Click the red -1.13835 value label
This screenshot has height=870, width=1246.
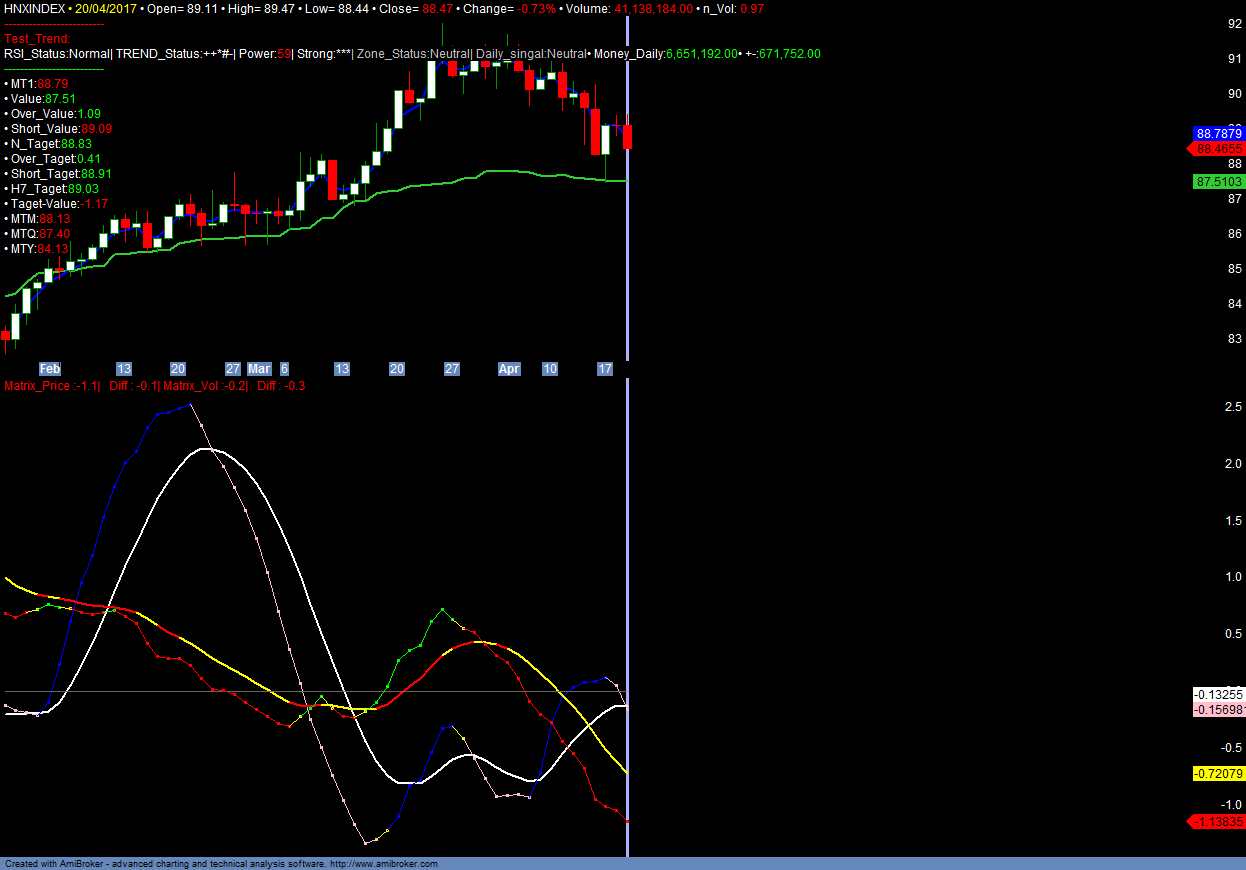point(1218,821)
